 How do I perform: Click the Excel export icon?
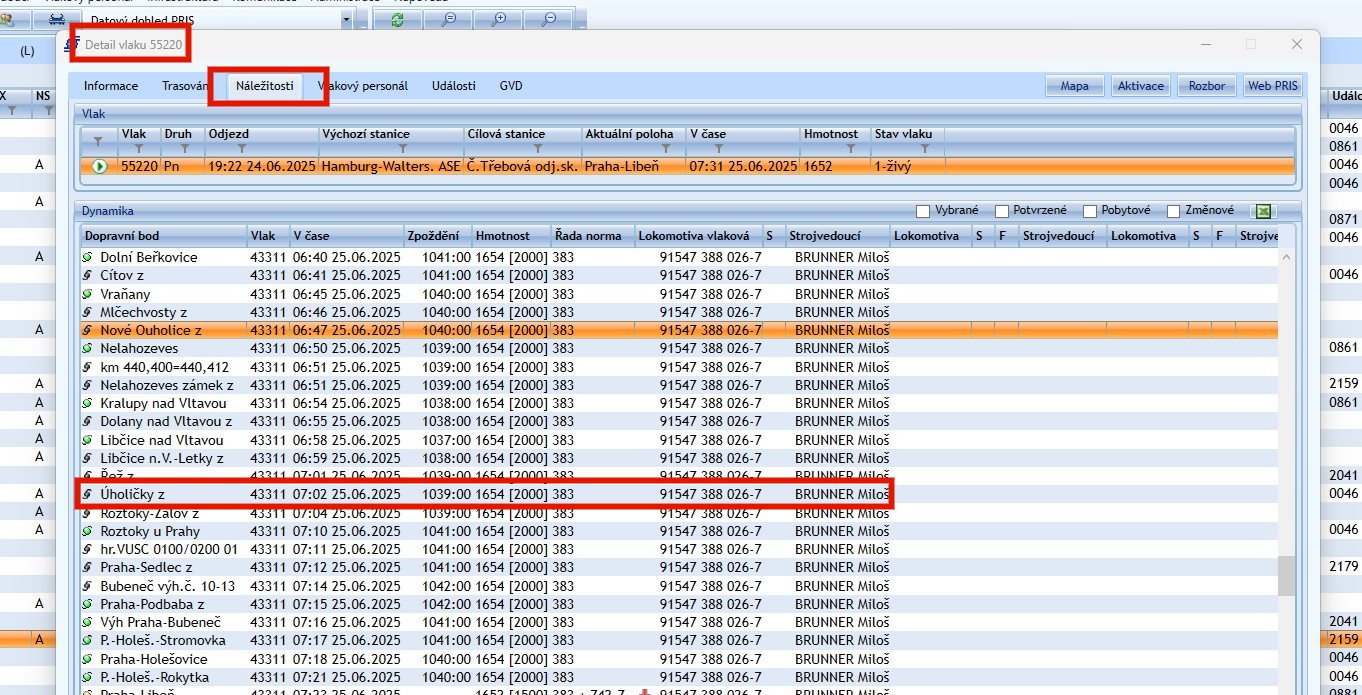coord(1264,211)
